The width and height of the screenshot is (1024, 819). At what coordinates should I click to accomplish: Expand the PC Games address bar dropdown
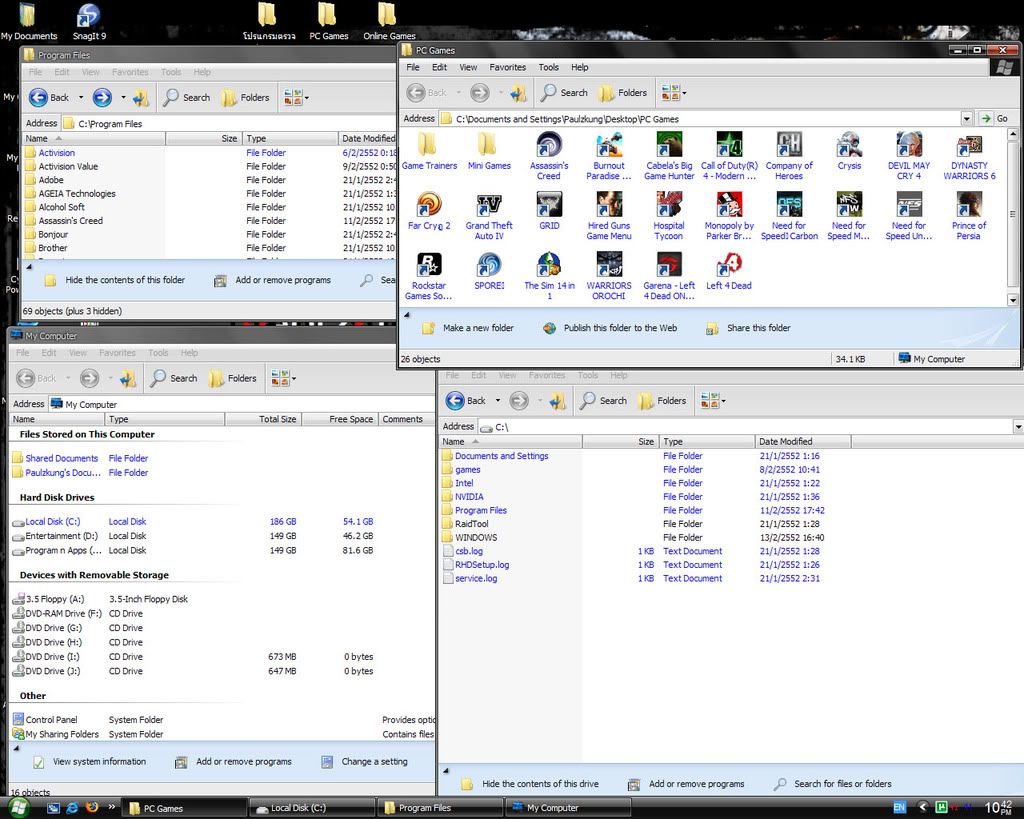[x=966, y=118]
